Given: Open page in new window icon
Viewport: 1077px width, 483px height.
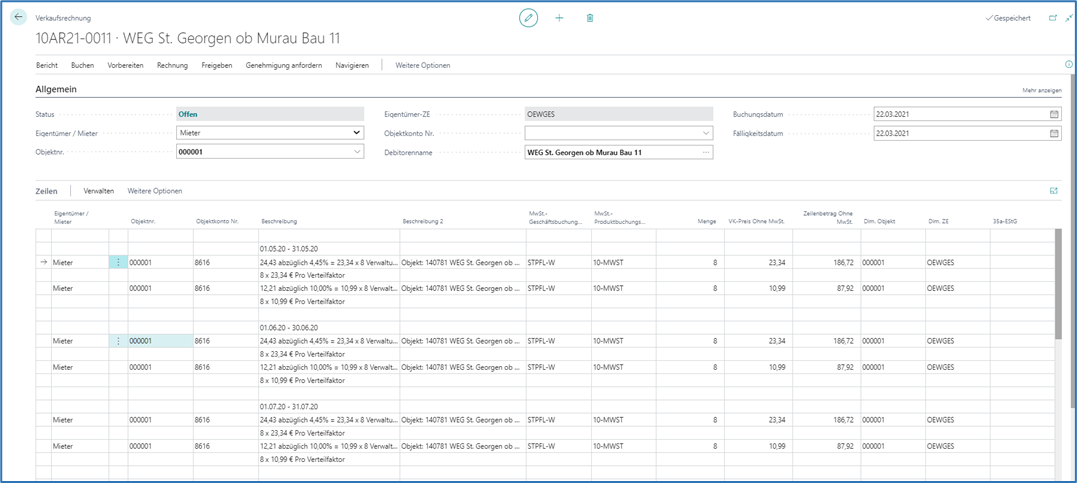Looking at the screenshot, I should click(x=1052, y=18).
